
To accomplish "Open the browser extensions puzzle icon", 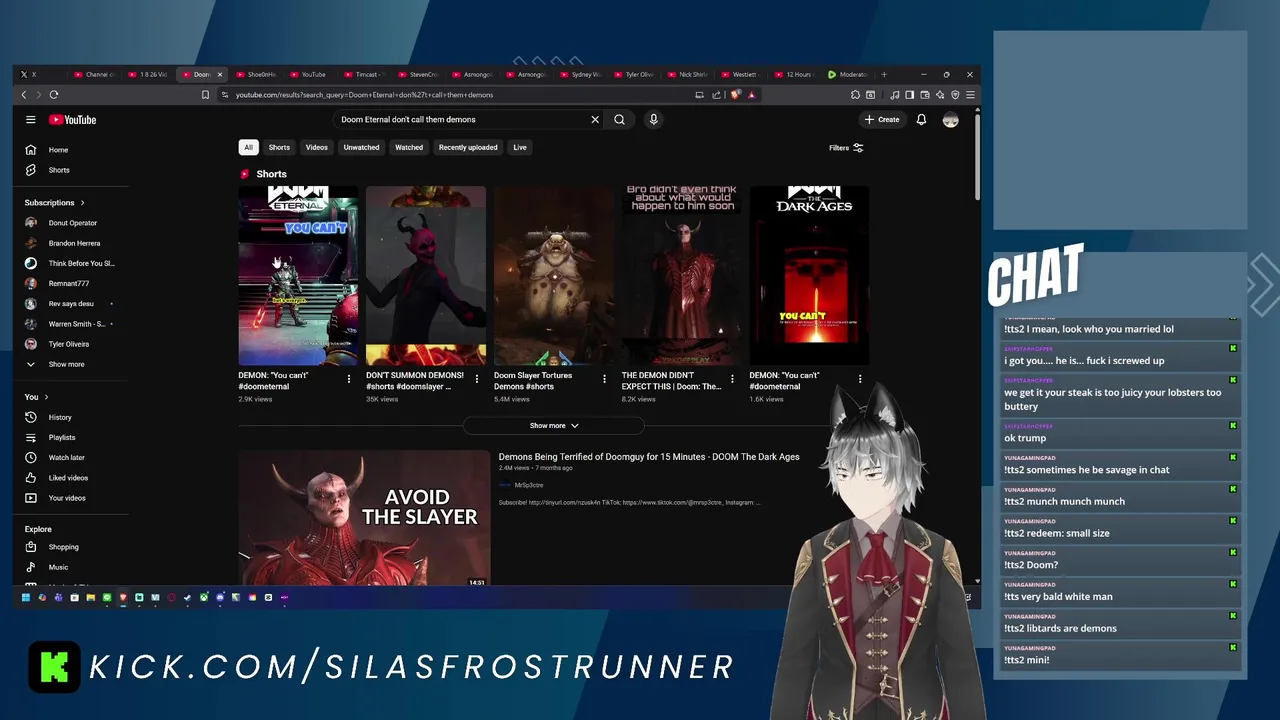I will (x=855, y=95).
